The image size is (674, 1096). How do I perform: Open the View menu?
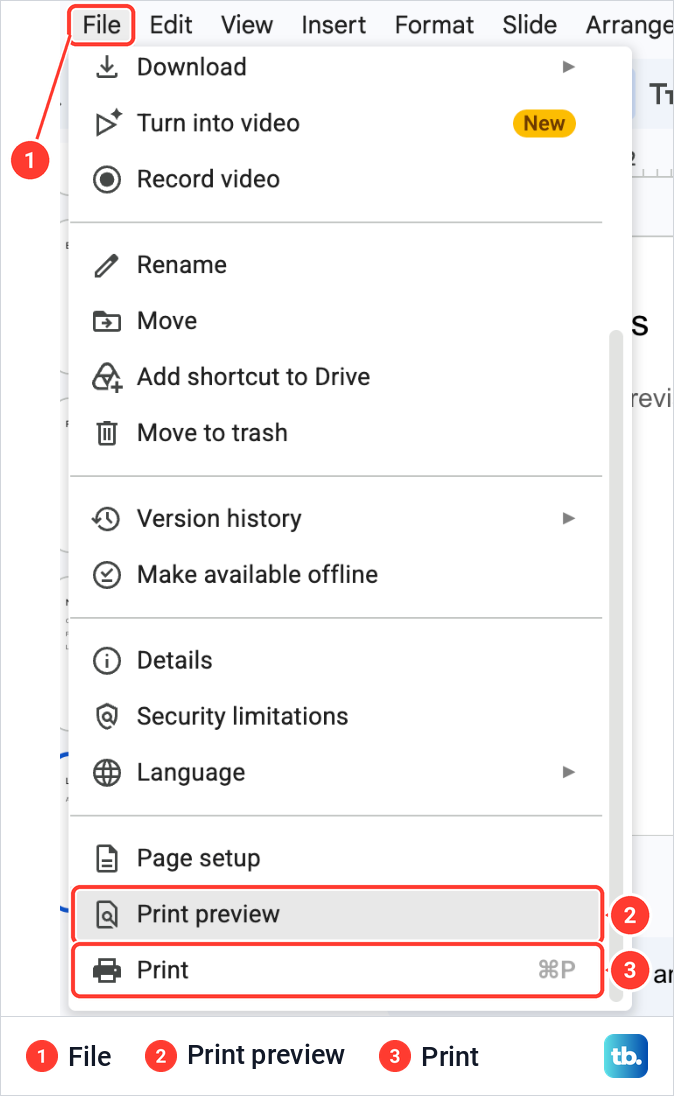(247, 25)
